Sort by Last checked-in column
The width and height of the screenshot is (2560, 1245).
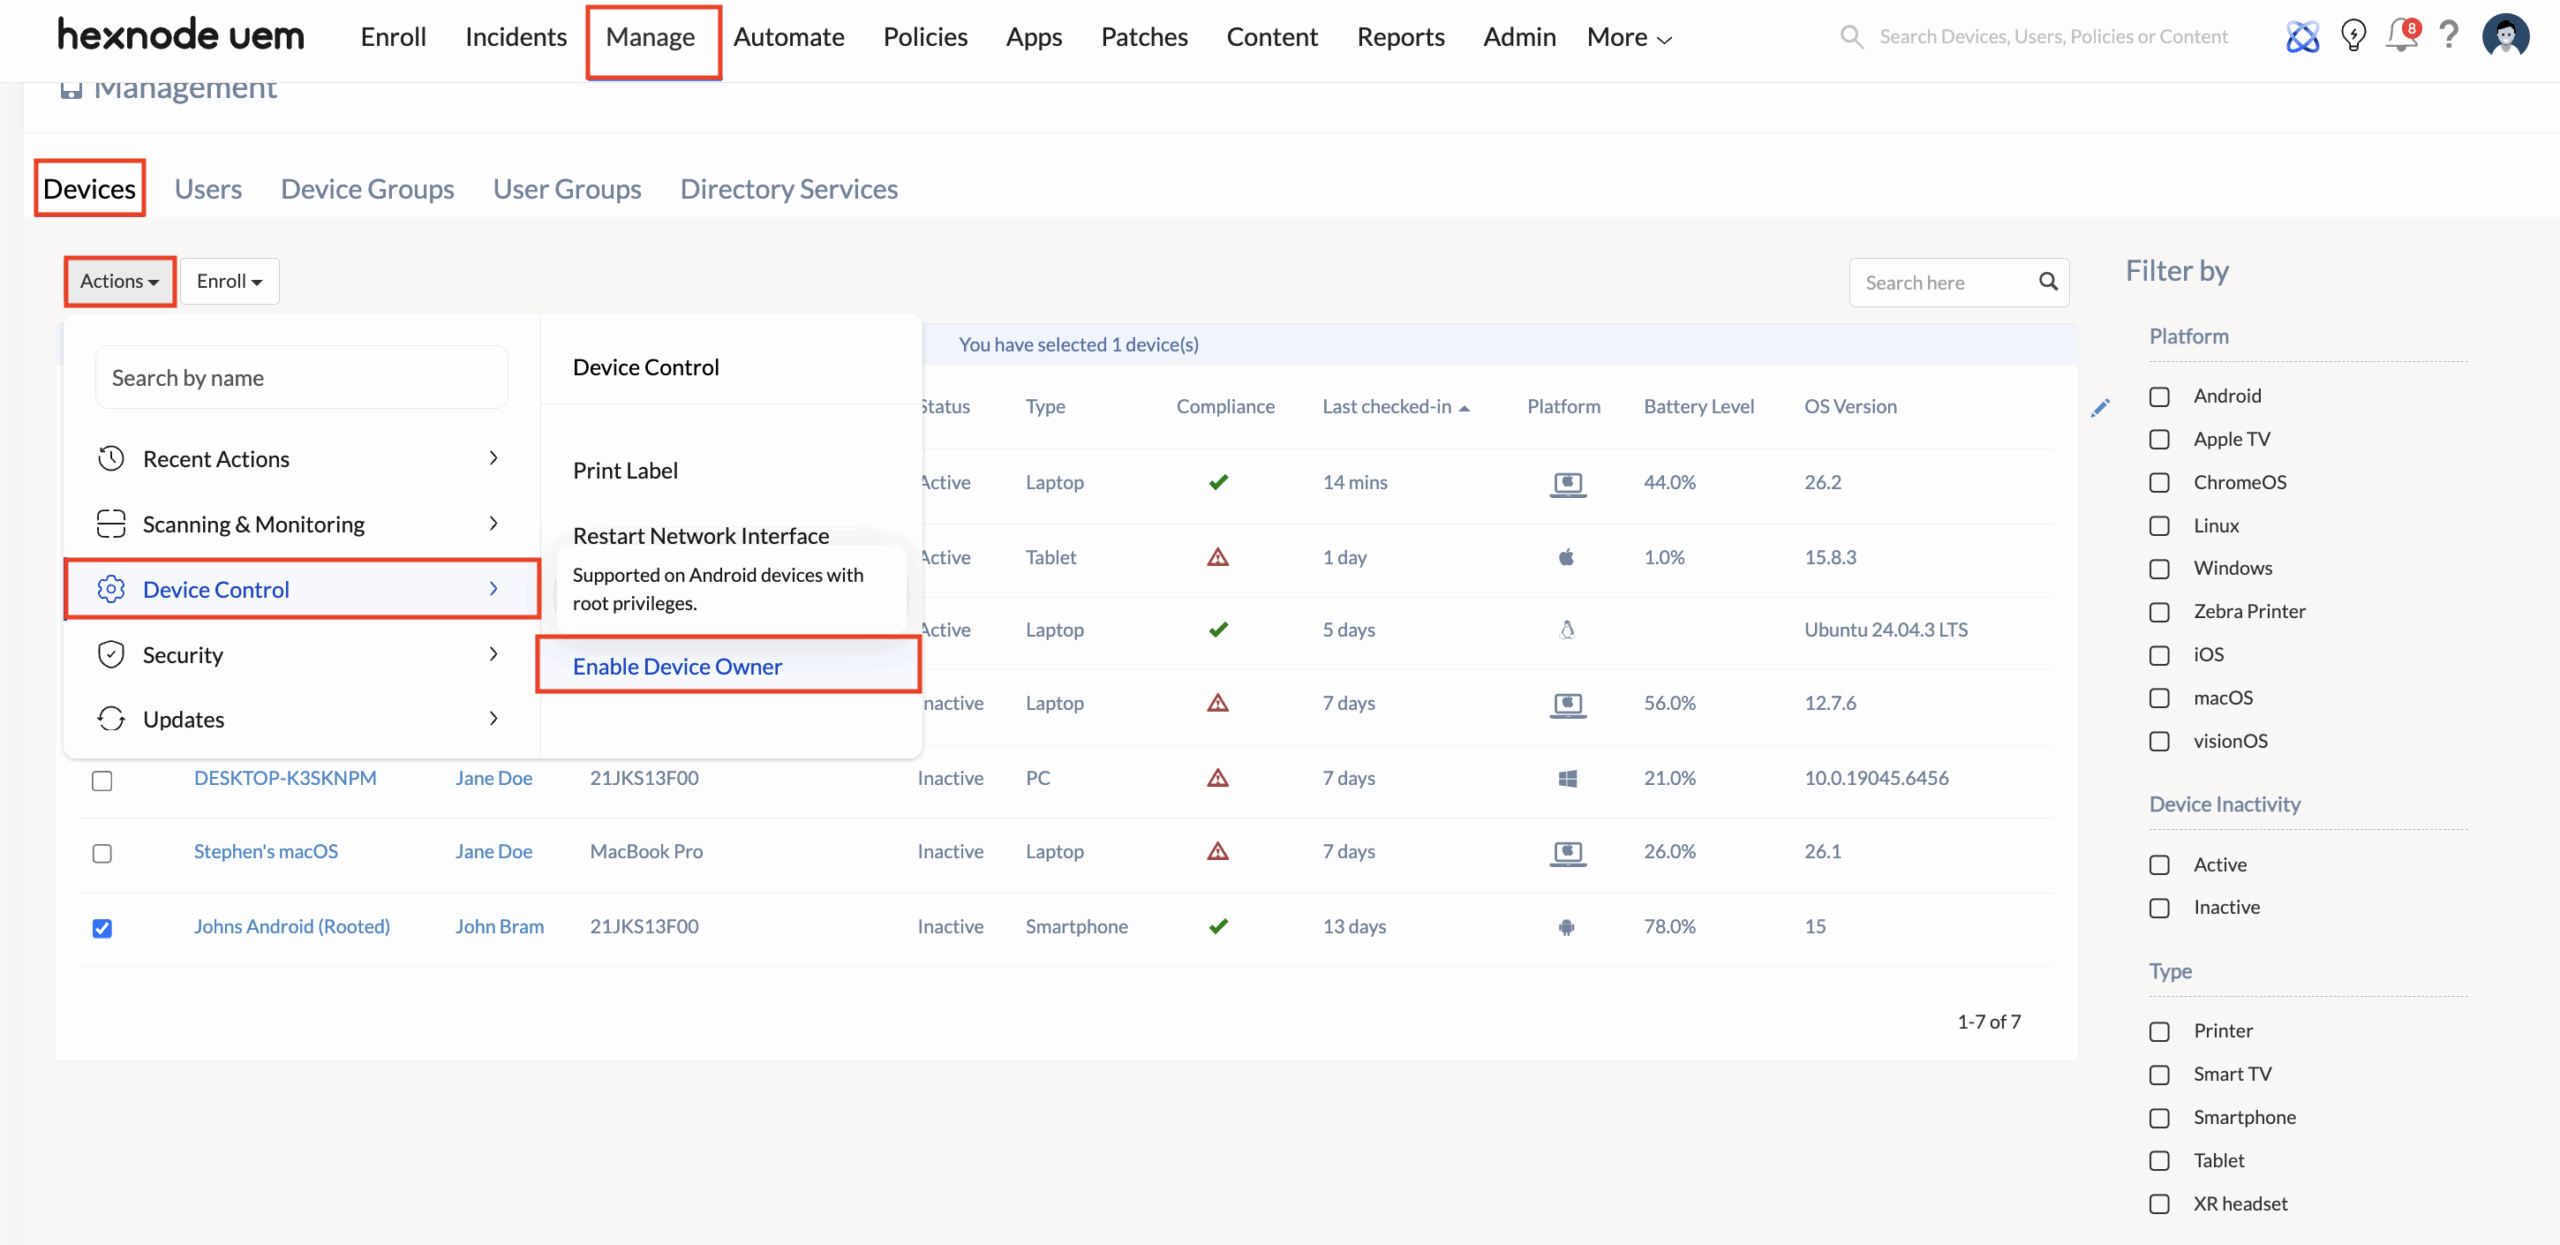point(1386,407)
